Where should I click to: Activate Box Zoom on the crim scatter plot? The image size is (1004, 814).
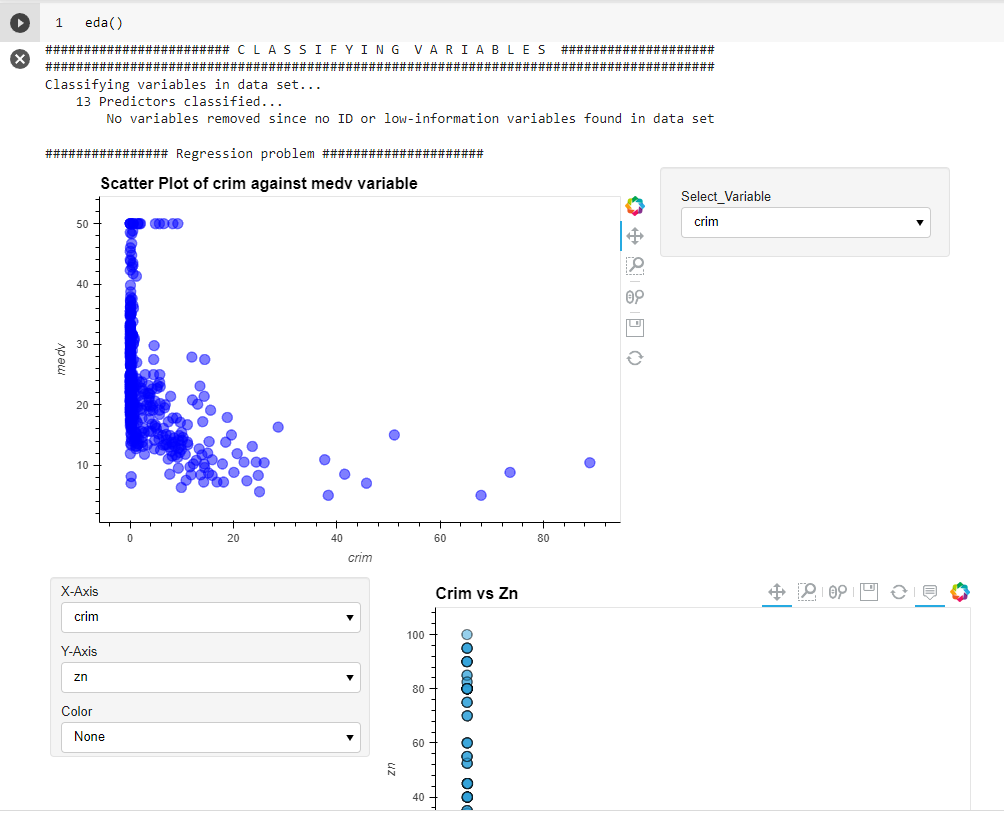(635, 266)
